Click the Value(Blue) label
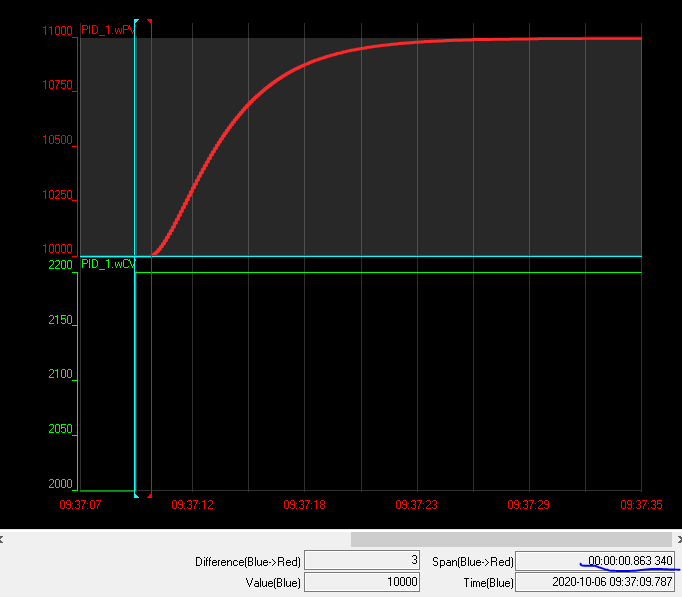The height and width of the screenshot is (597, 682). 273,583
